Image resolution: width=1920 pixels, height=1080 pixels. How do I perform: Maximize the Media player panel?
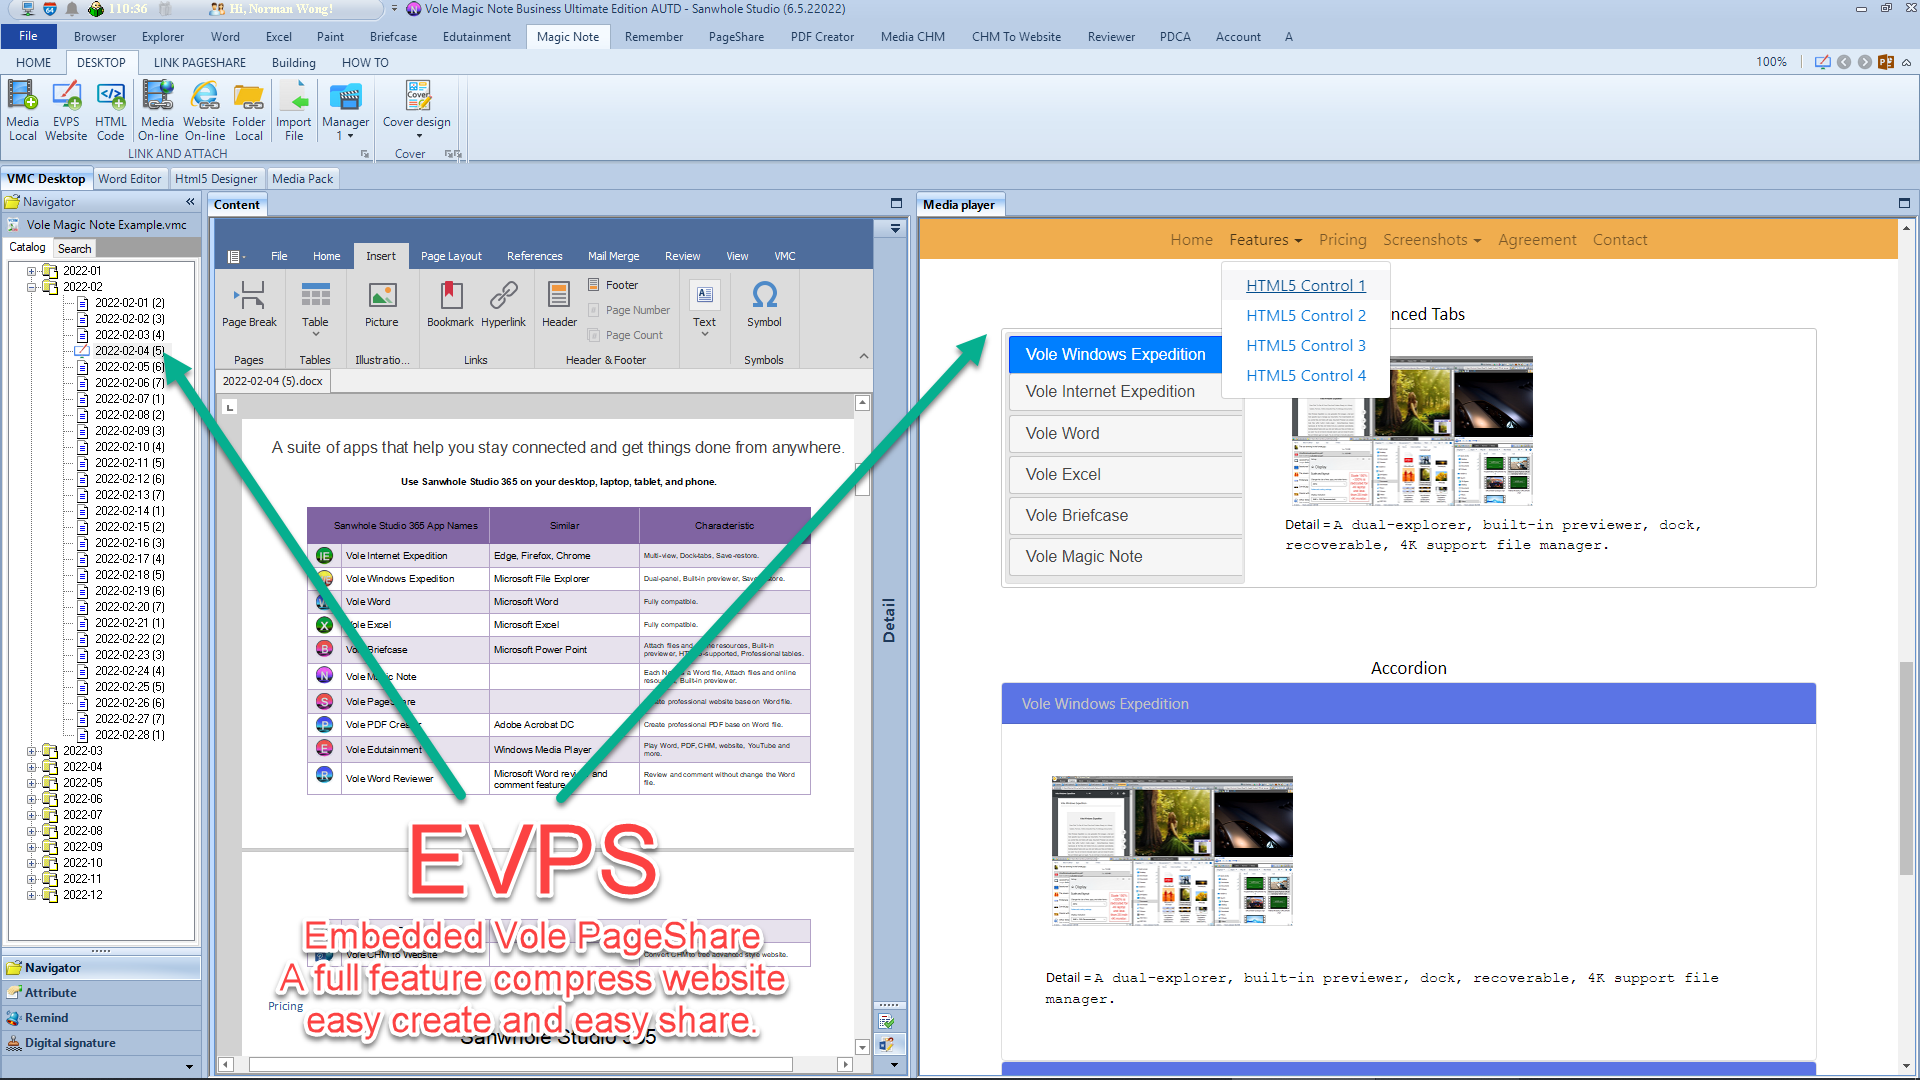click(x=1904, y=203)
